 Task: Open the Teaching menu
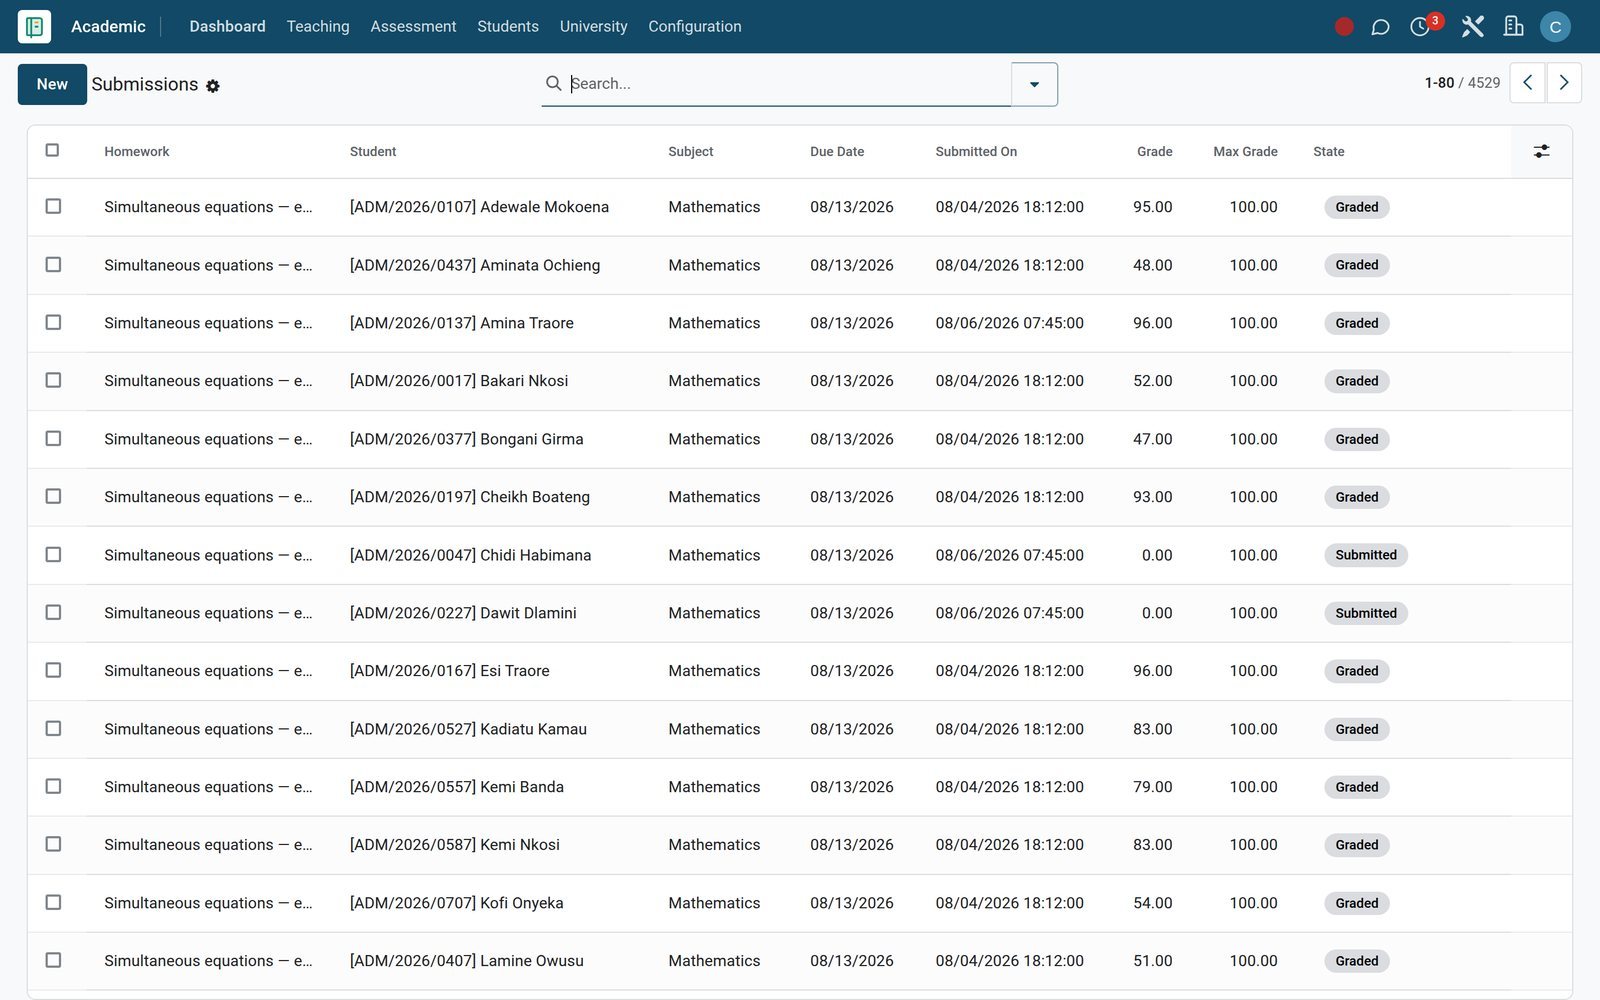318,26
